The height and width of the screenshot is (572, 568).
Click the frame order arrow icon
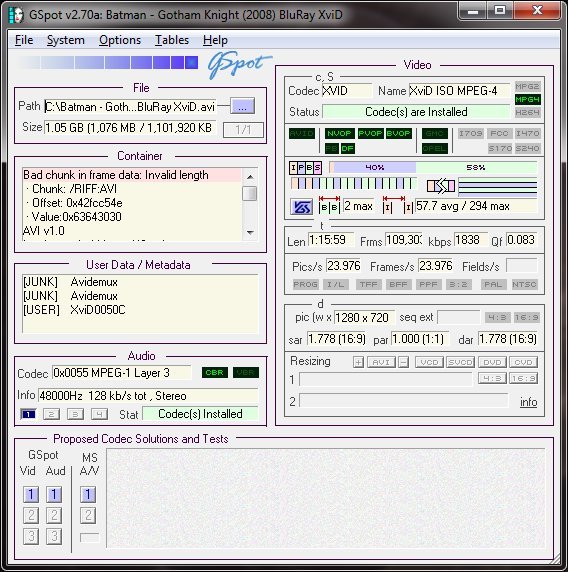pos(441,186)
